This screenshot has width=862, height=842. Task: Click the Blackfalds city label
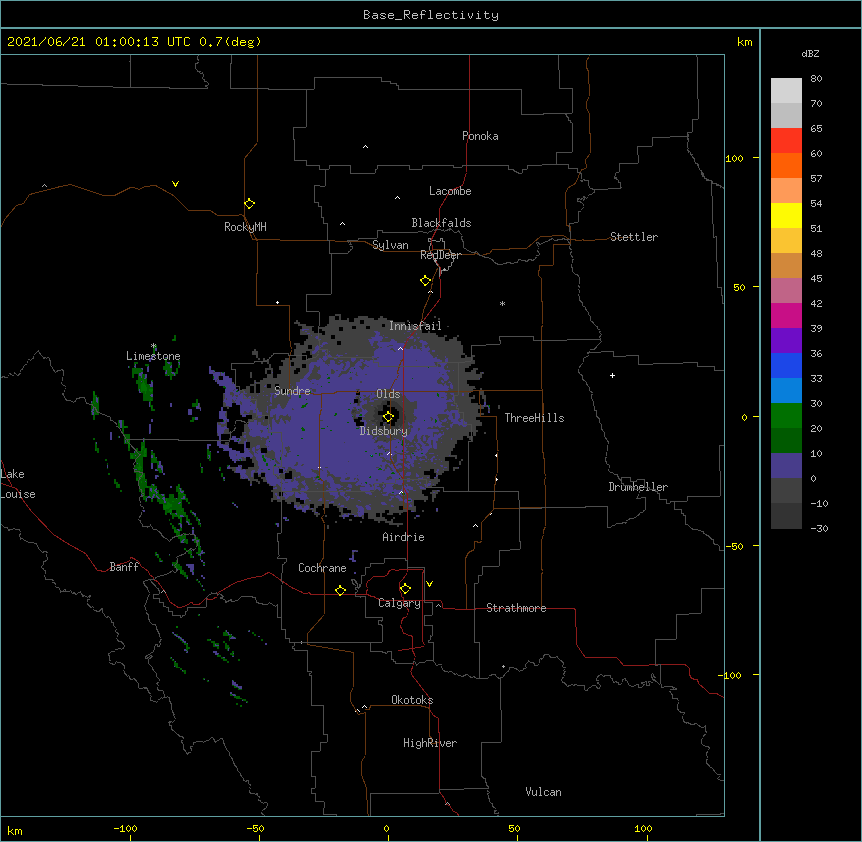click(x=441, y=223)
